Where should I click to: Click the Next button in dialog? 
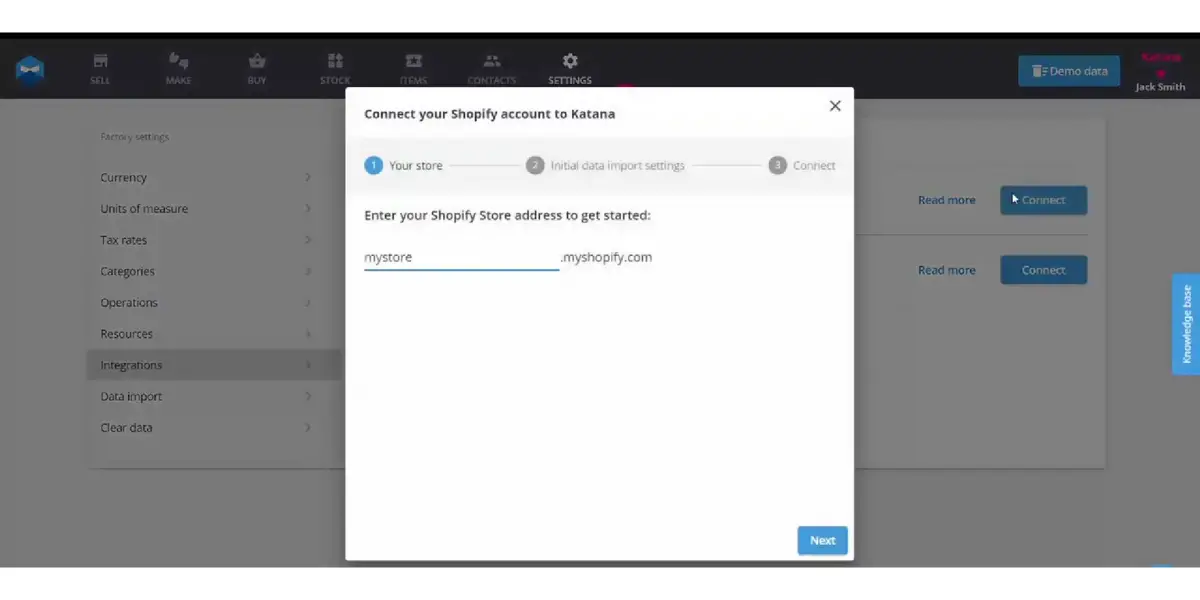point(822,540)
